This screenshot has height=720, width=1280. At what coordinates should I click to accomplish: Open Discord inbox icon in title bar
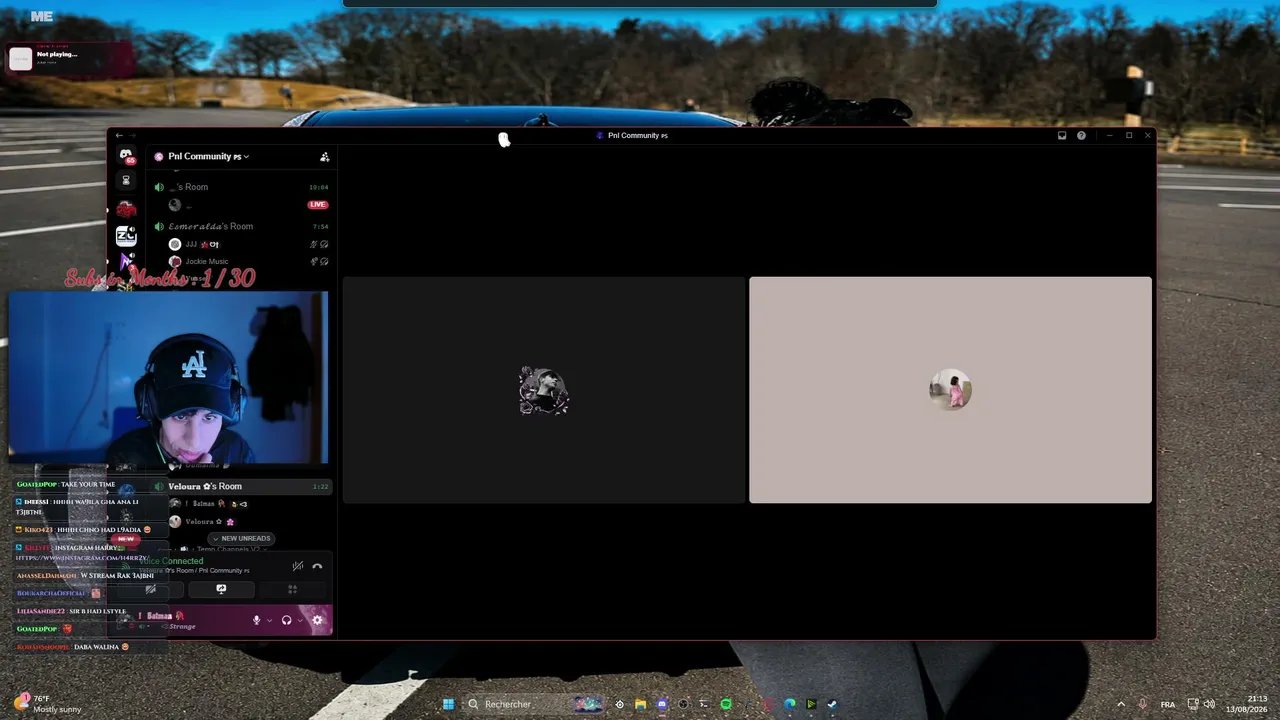[1062, 135]
